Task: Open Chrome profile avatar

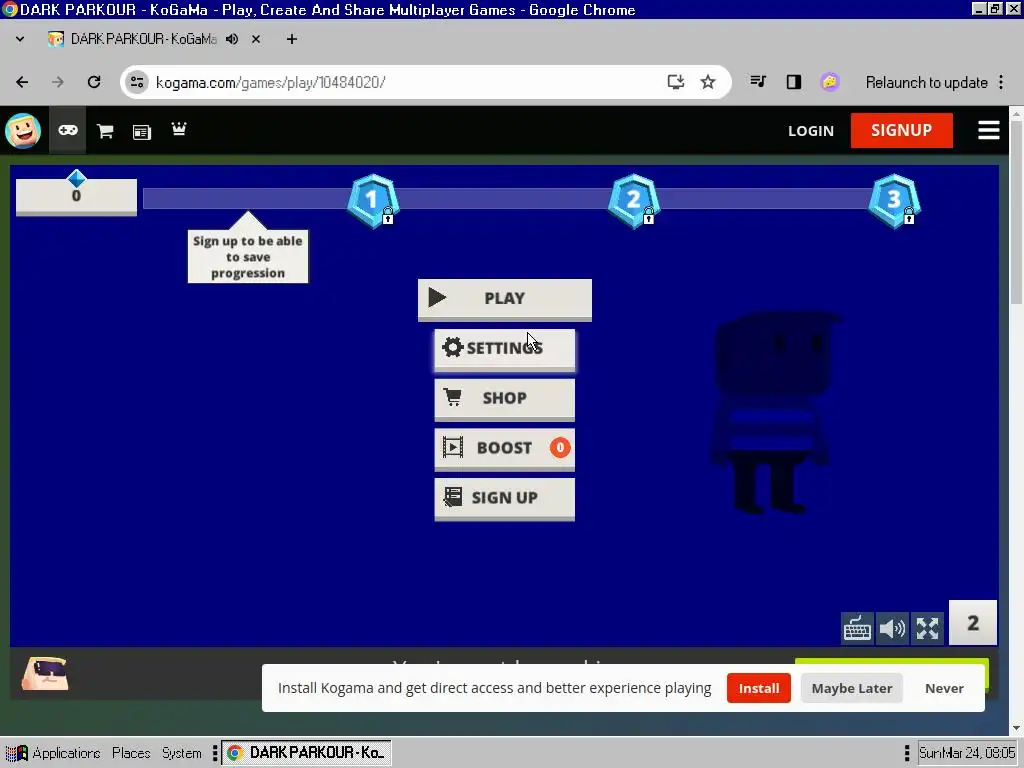Action: [x=829, y=82]
